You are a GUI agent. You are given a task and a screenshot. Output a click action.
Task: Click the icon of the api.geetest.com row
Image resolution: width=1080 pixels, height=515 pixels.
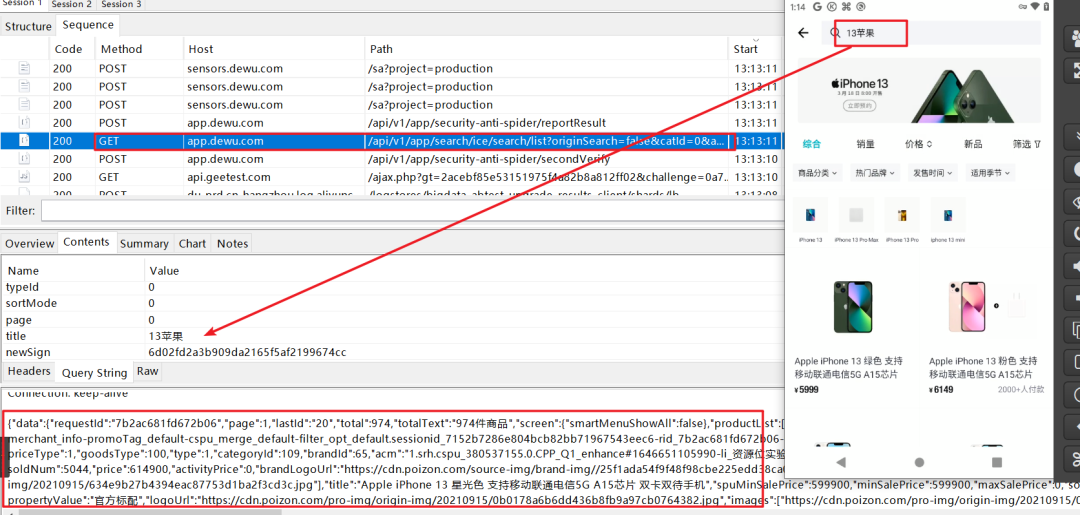click(x=24, y=177)
